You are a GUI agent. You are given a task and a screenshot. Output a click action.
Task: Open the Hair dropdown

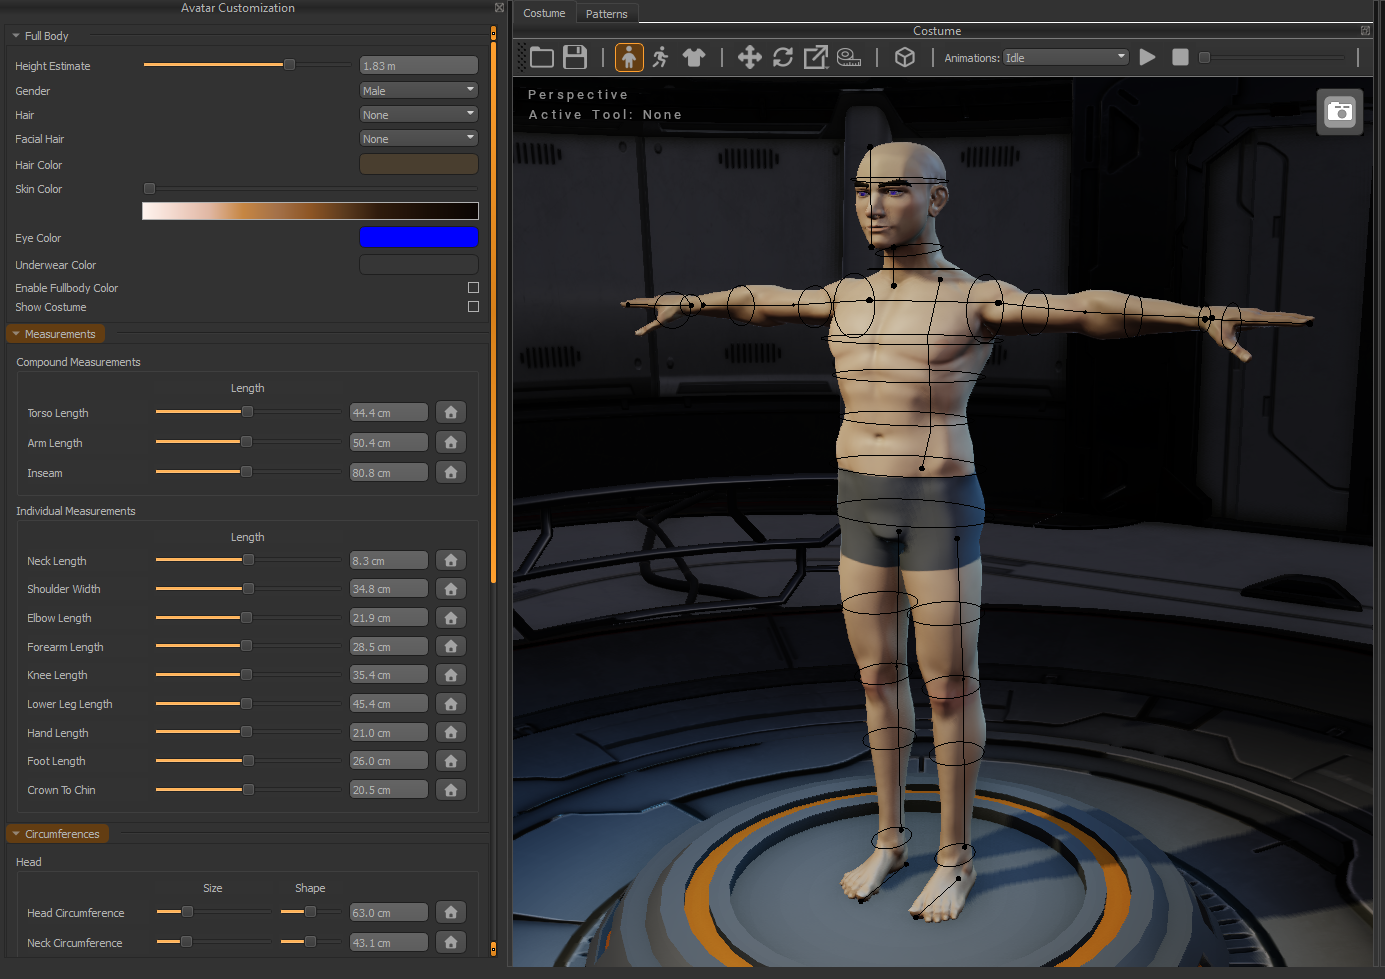[418, 114]
